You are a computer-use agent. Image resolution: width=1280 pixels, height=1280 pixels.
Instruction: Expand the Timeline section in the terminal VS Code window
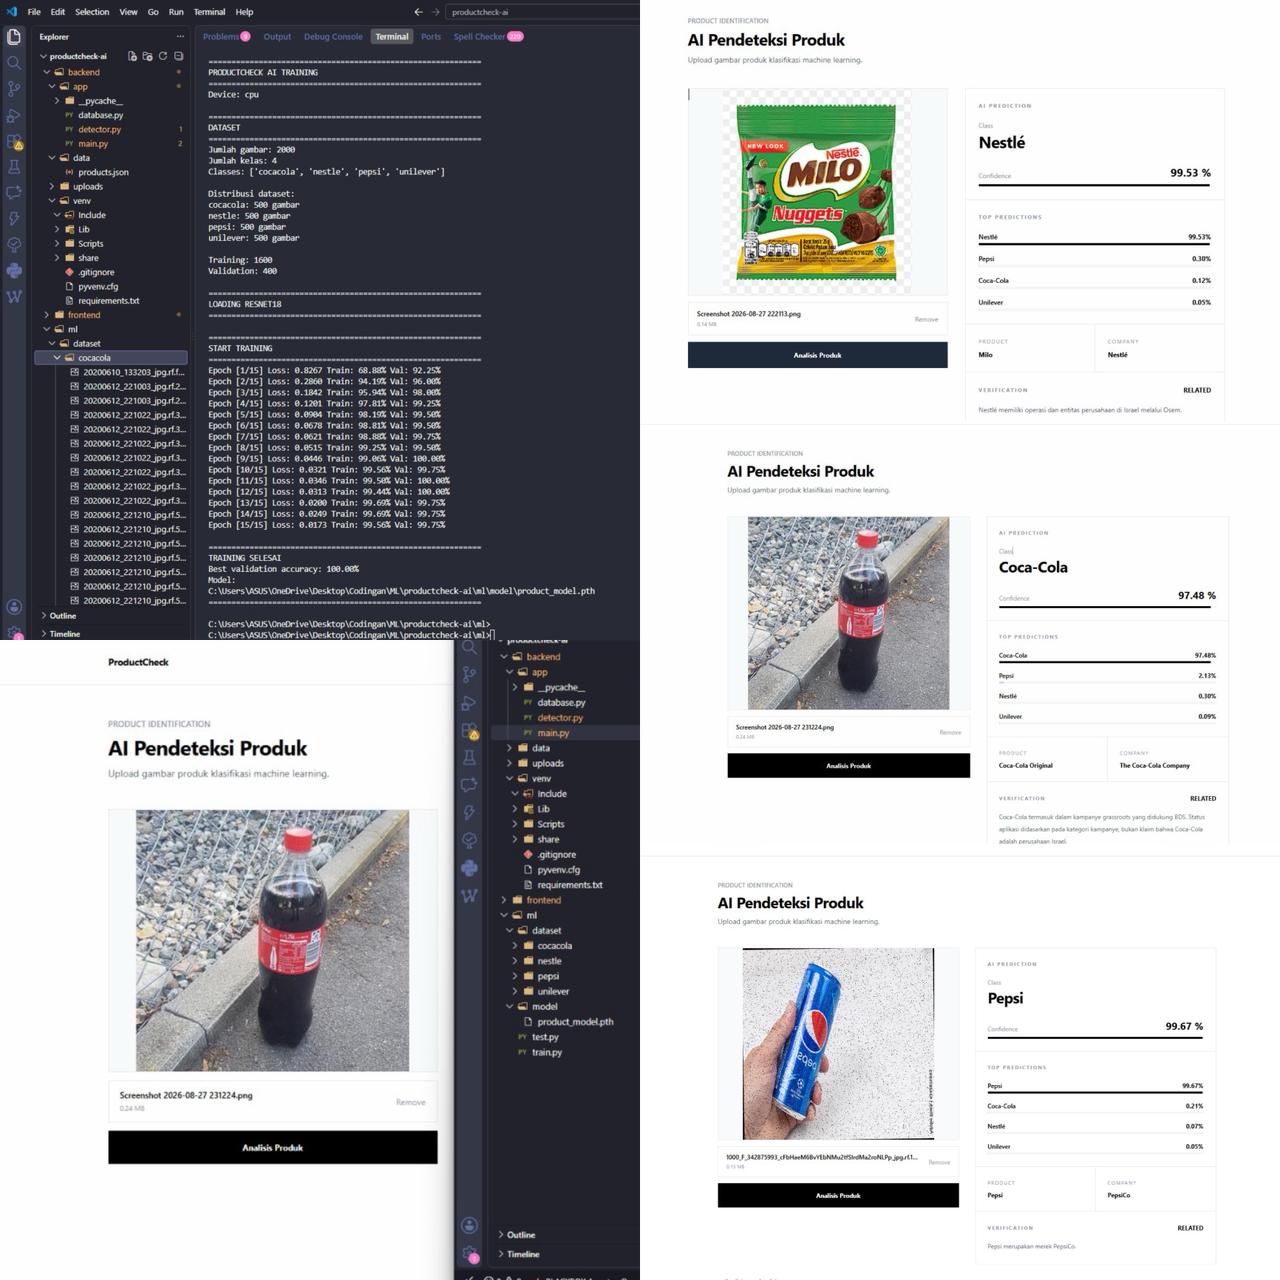point(60,634)
